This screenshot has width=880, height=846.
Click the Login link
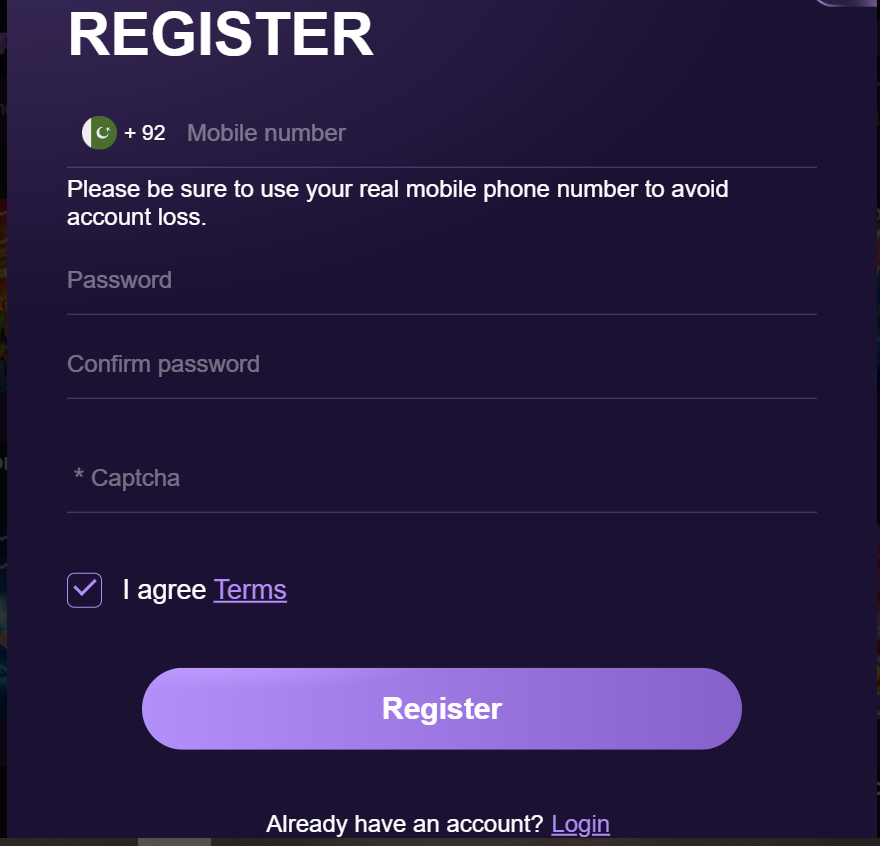580,823
